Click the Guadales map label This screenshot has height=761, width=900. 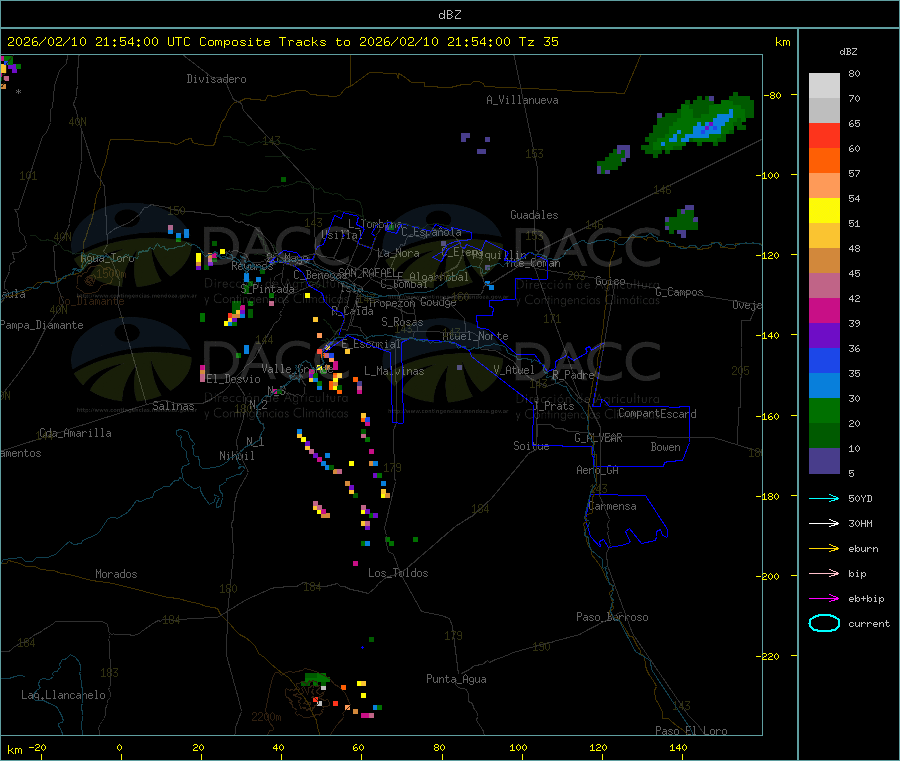(534, 215)
